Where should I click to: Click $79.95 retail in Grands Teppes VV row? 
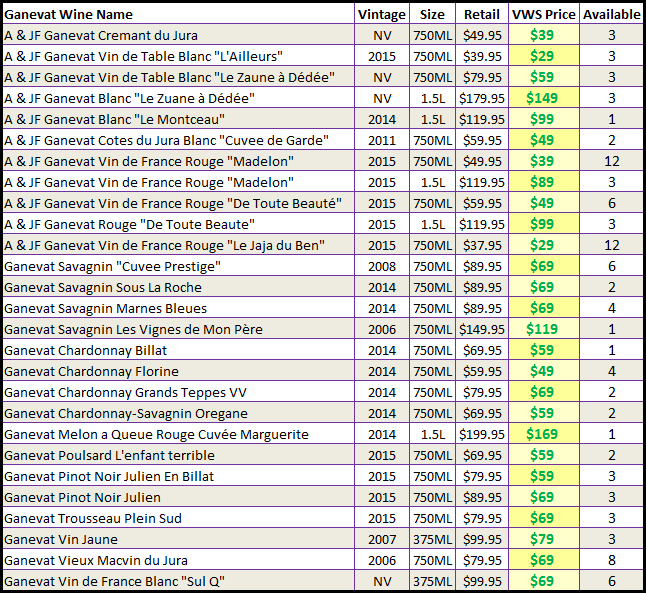[x=482, y=392]
